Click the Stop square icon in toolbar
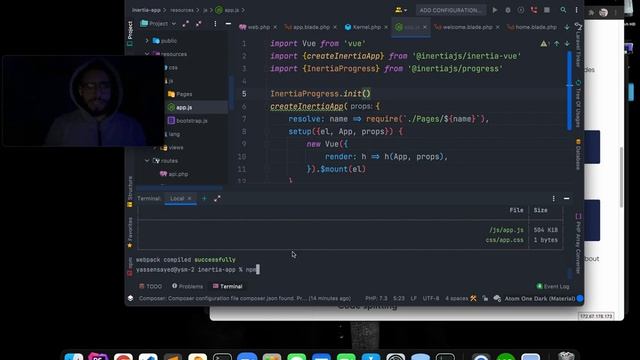Image resolution: width=640 pixels, height=360 pixels. [x=547, y=10]
